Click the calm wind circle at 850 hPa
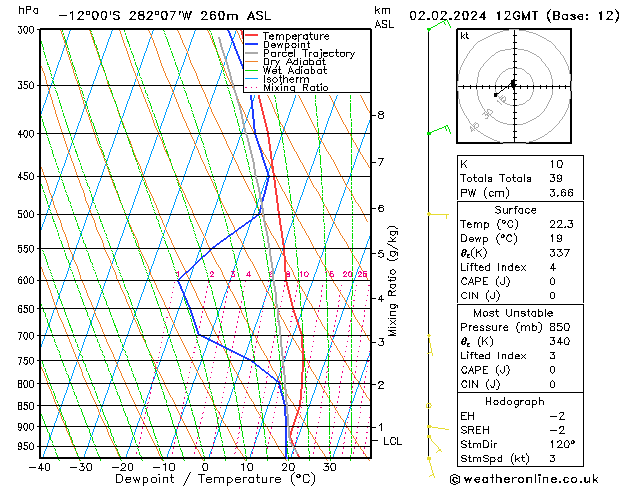629x486 pixels. (x=428, y=406)
